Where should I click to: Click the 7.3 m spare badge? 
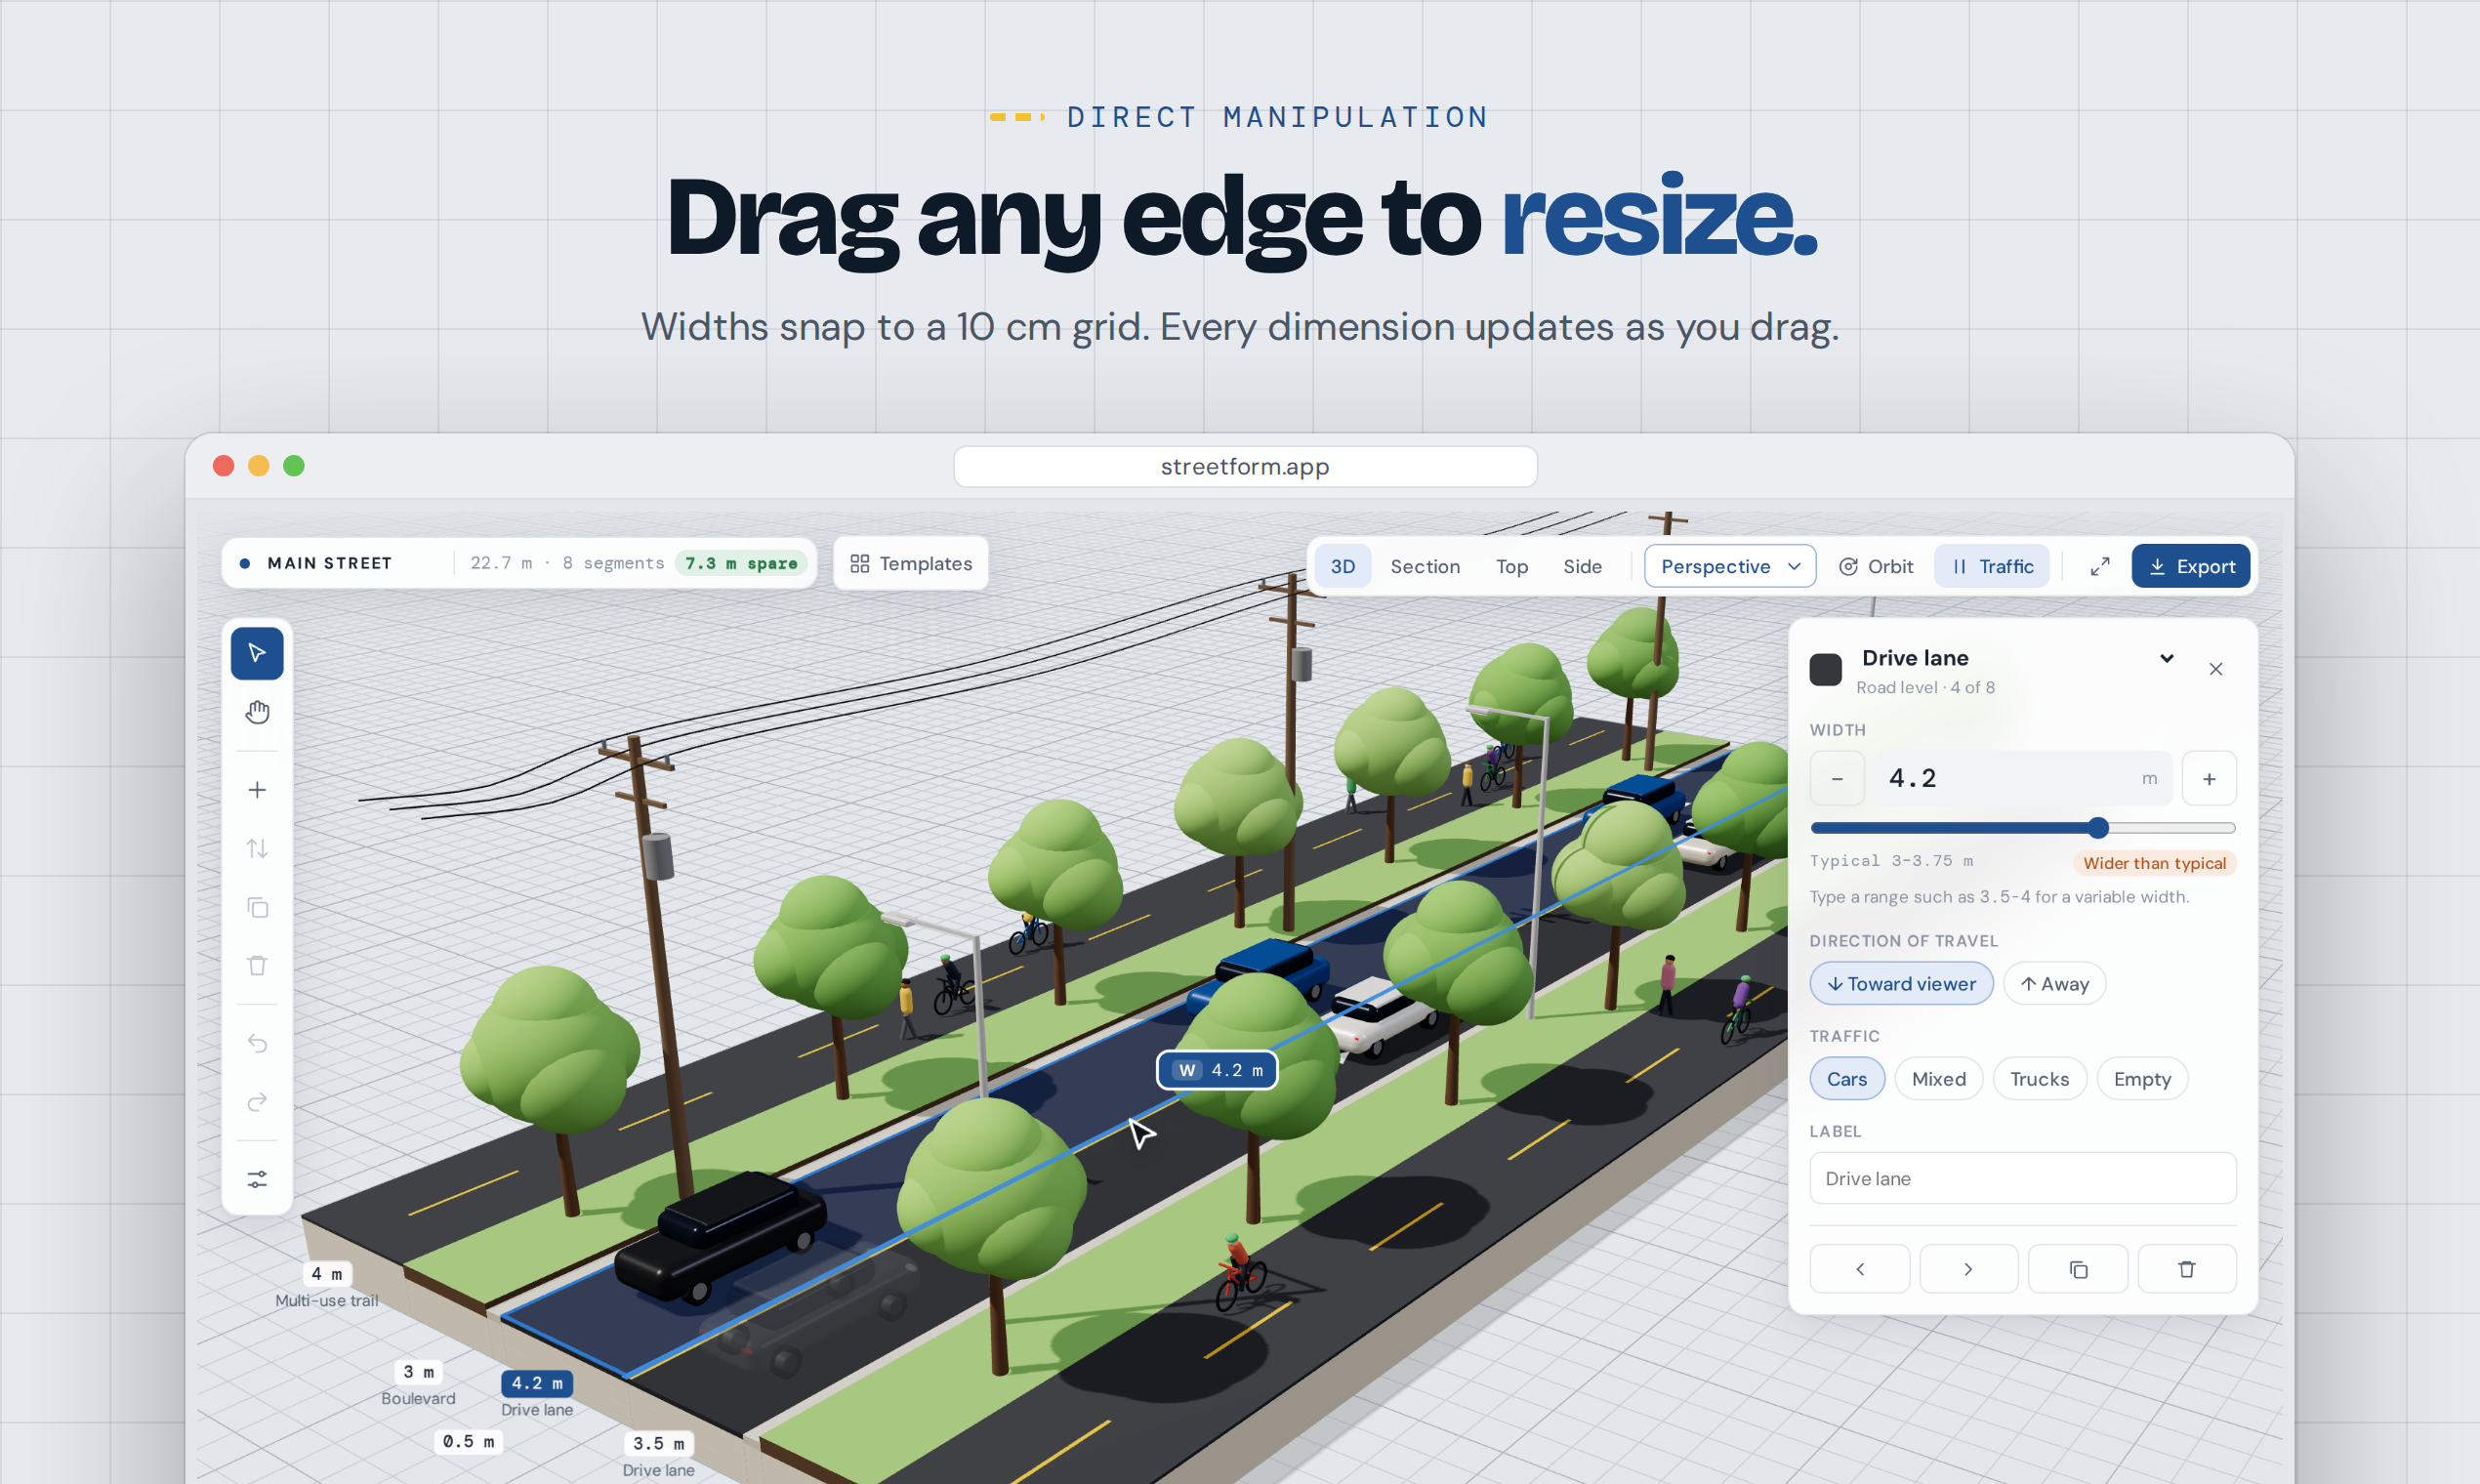(741, 563)
